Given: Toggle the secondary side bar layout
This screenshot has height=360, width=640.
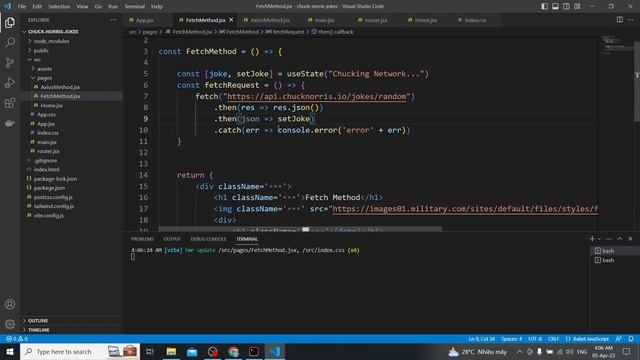Looking at the screenshot, I should pos(566,6).
